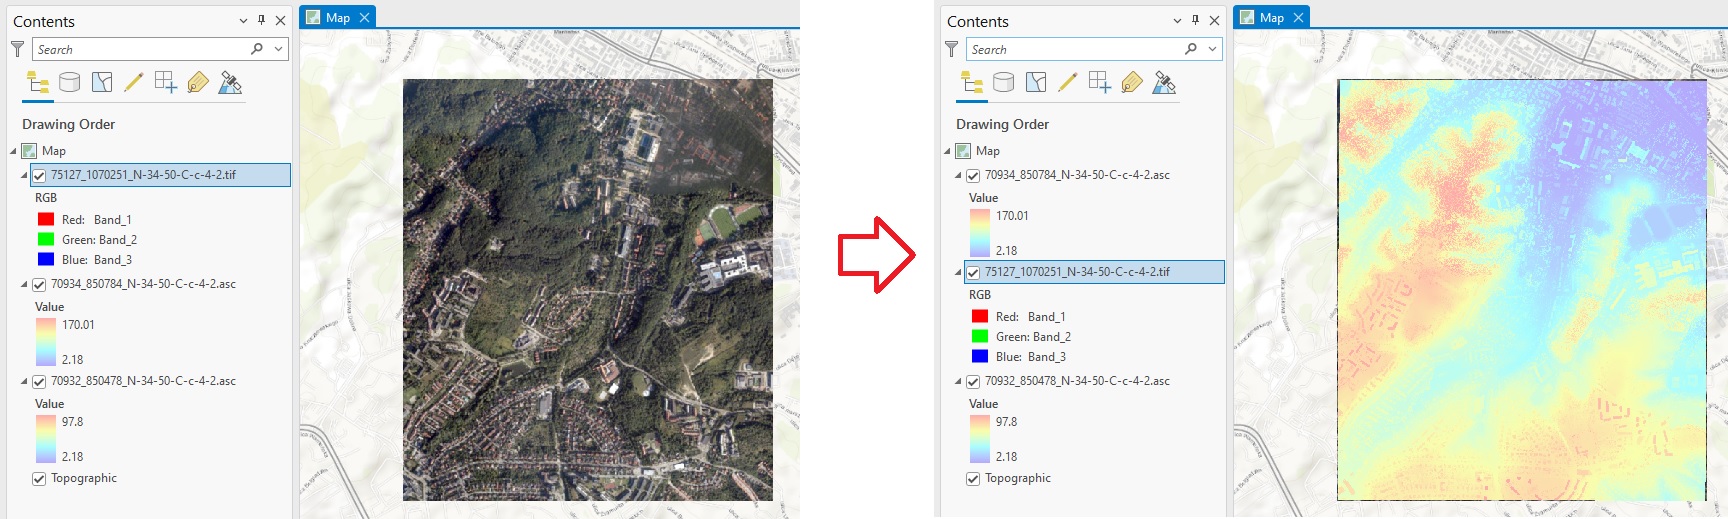Viewport: 1728px width, 519px height.
Task: Switch to the Map tab in left view
Action: click(x=337, y=18)
